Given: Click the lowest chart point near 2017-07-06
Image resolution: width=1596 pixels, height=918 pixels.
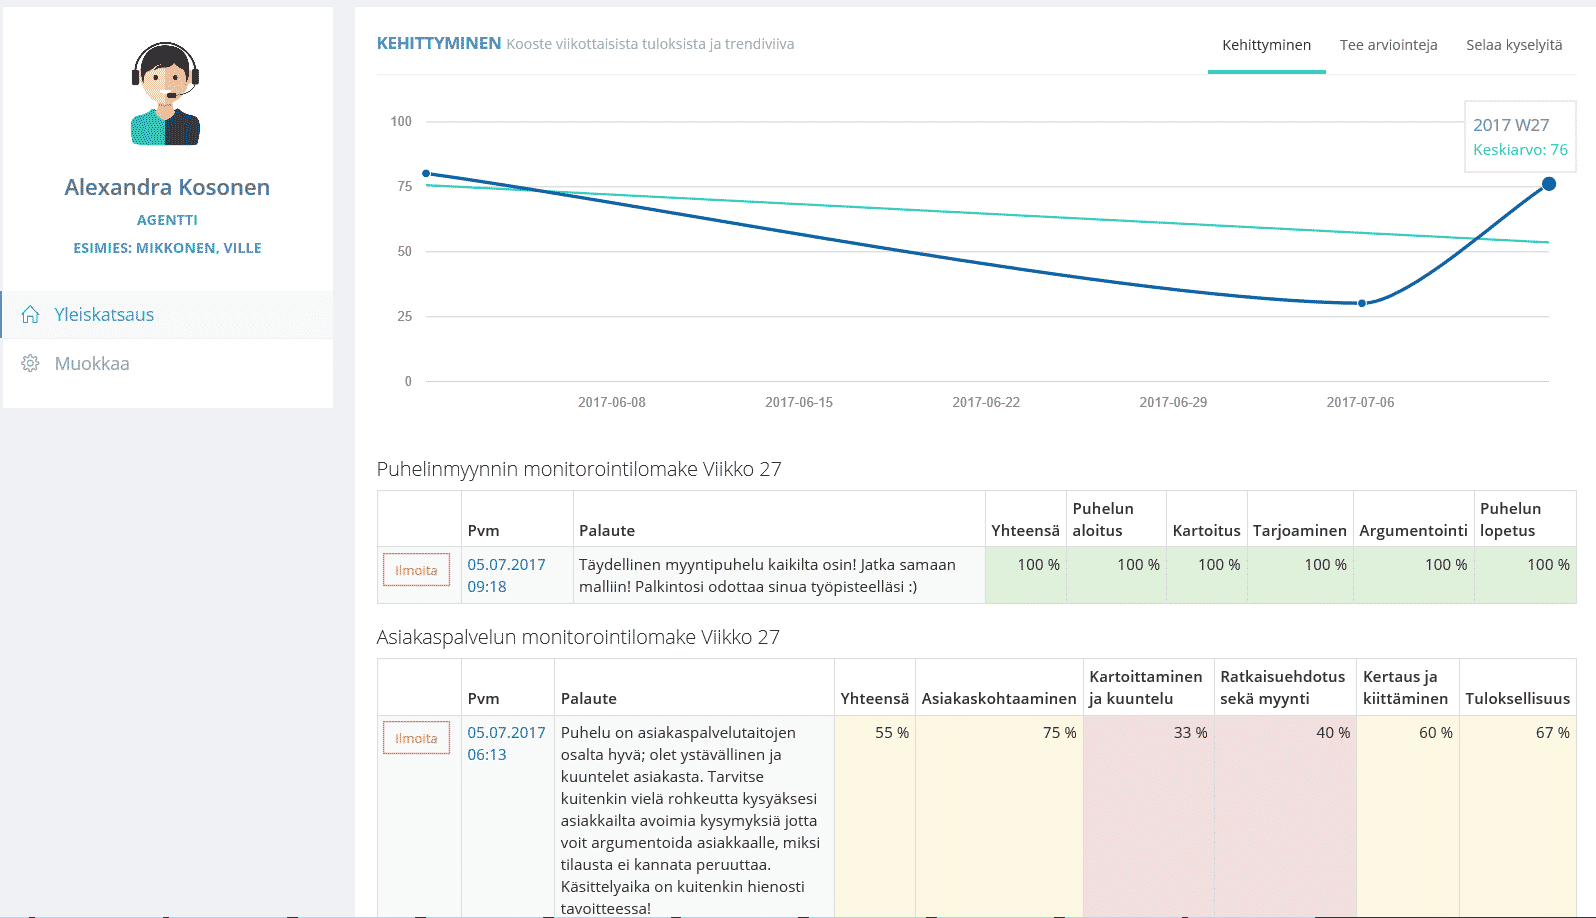Looking at the screenshot, I should [1362, 303].
